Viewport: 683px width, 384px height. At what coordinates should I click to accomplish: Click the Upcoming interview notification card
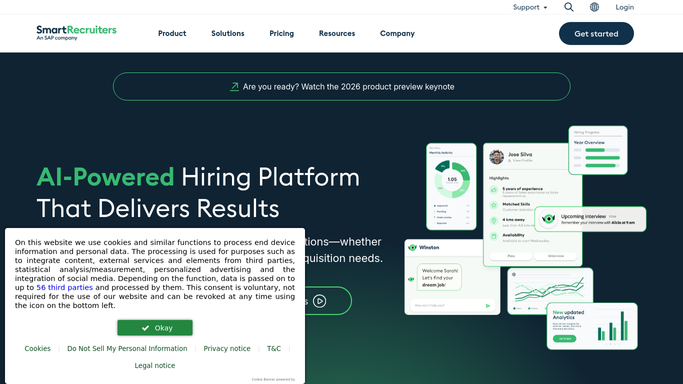(x=590, y=219)
